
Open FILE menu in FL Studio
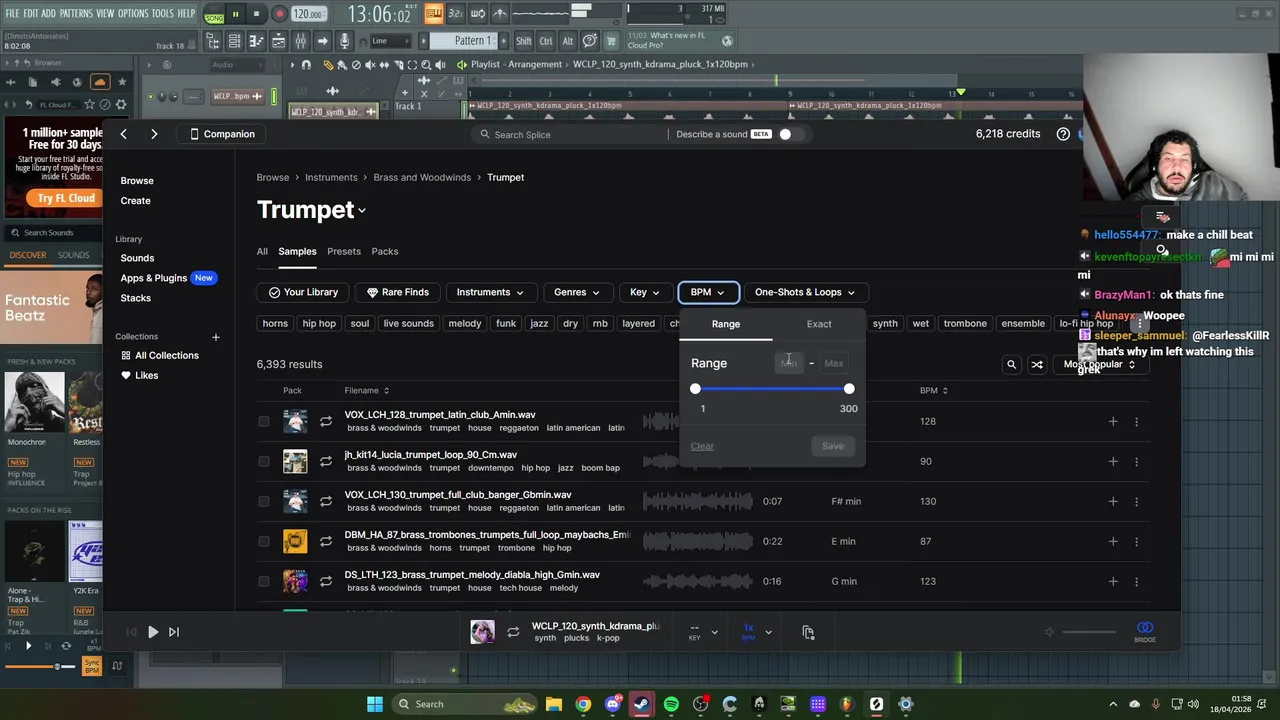tap(12, 14)
